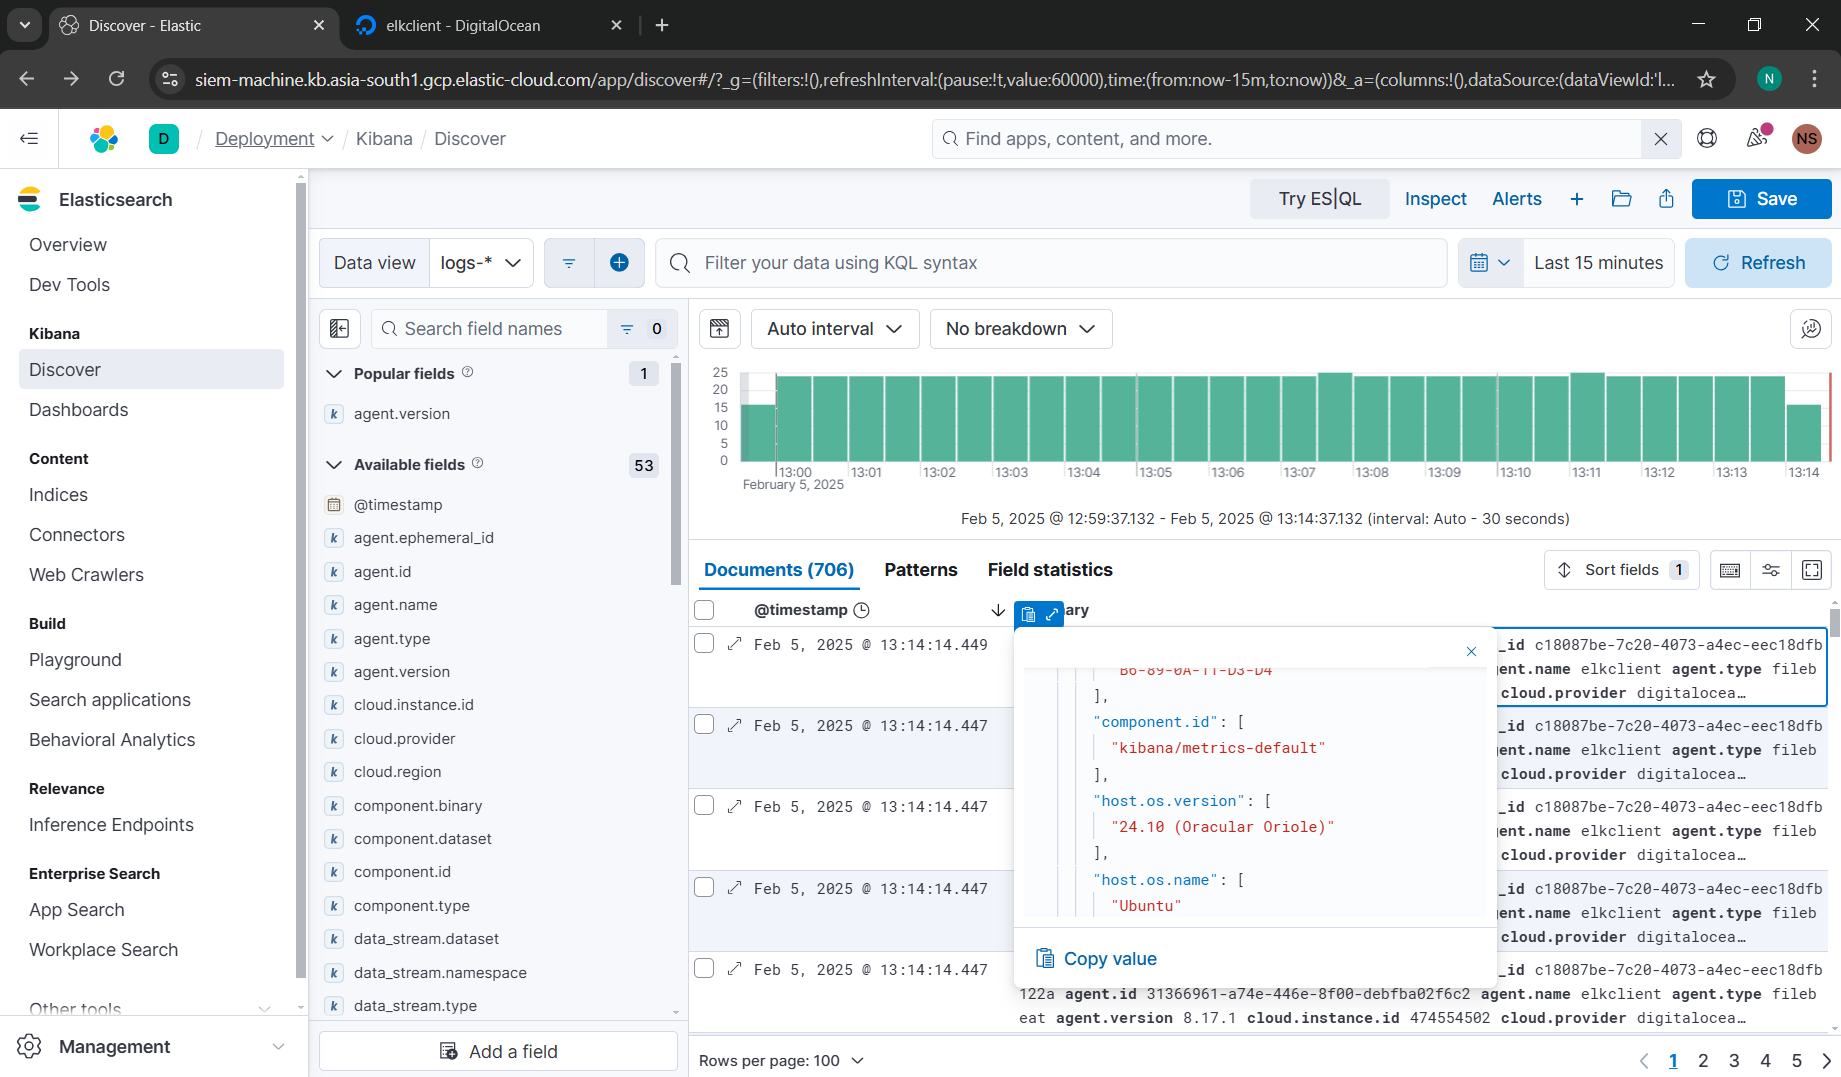Viewport: 1841px width, 1077px height.
Task: Select all documents checkbox in header
Action: (704, 610)
